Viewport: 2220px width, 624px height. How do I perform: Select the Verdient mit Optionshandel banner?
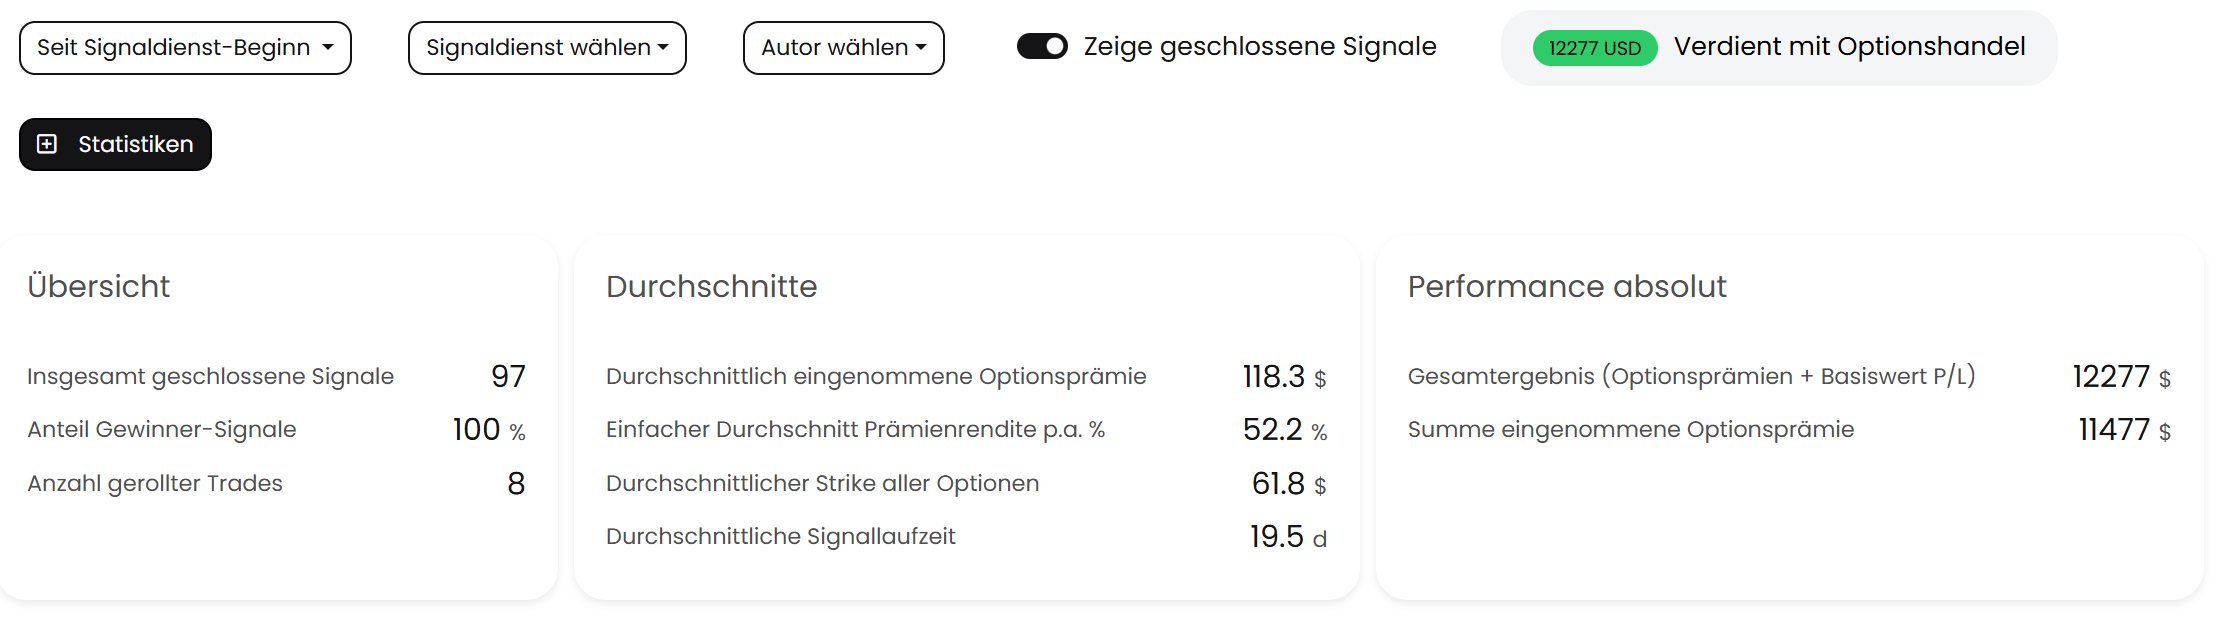(1780, 46)
